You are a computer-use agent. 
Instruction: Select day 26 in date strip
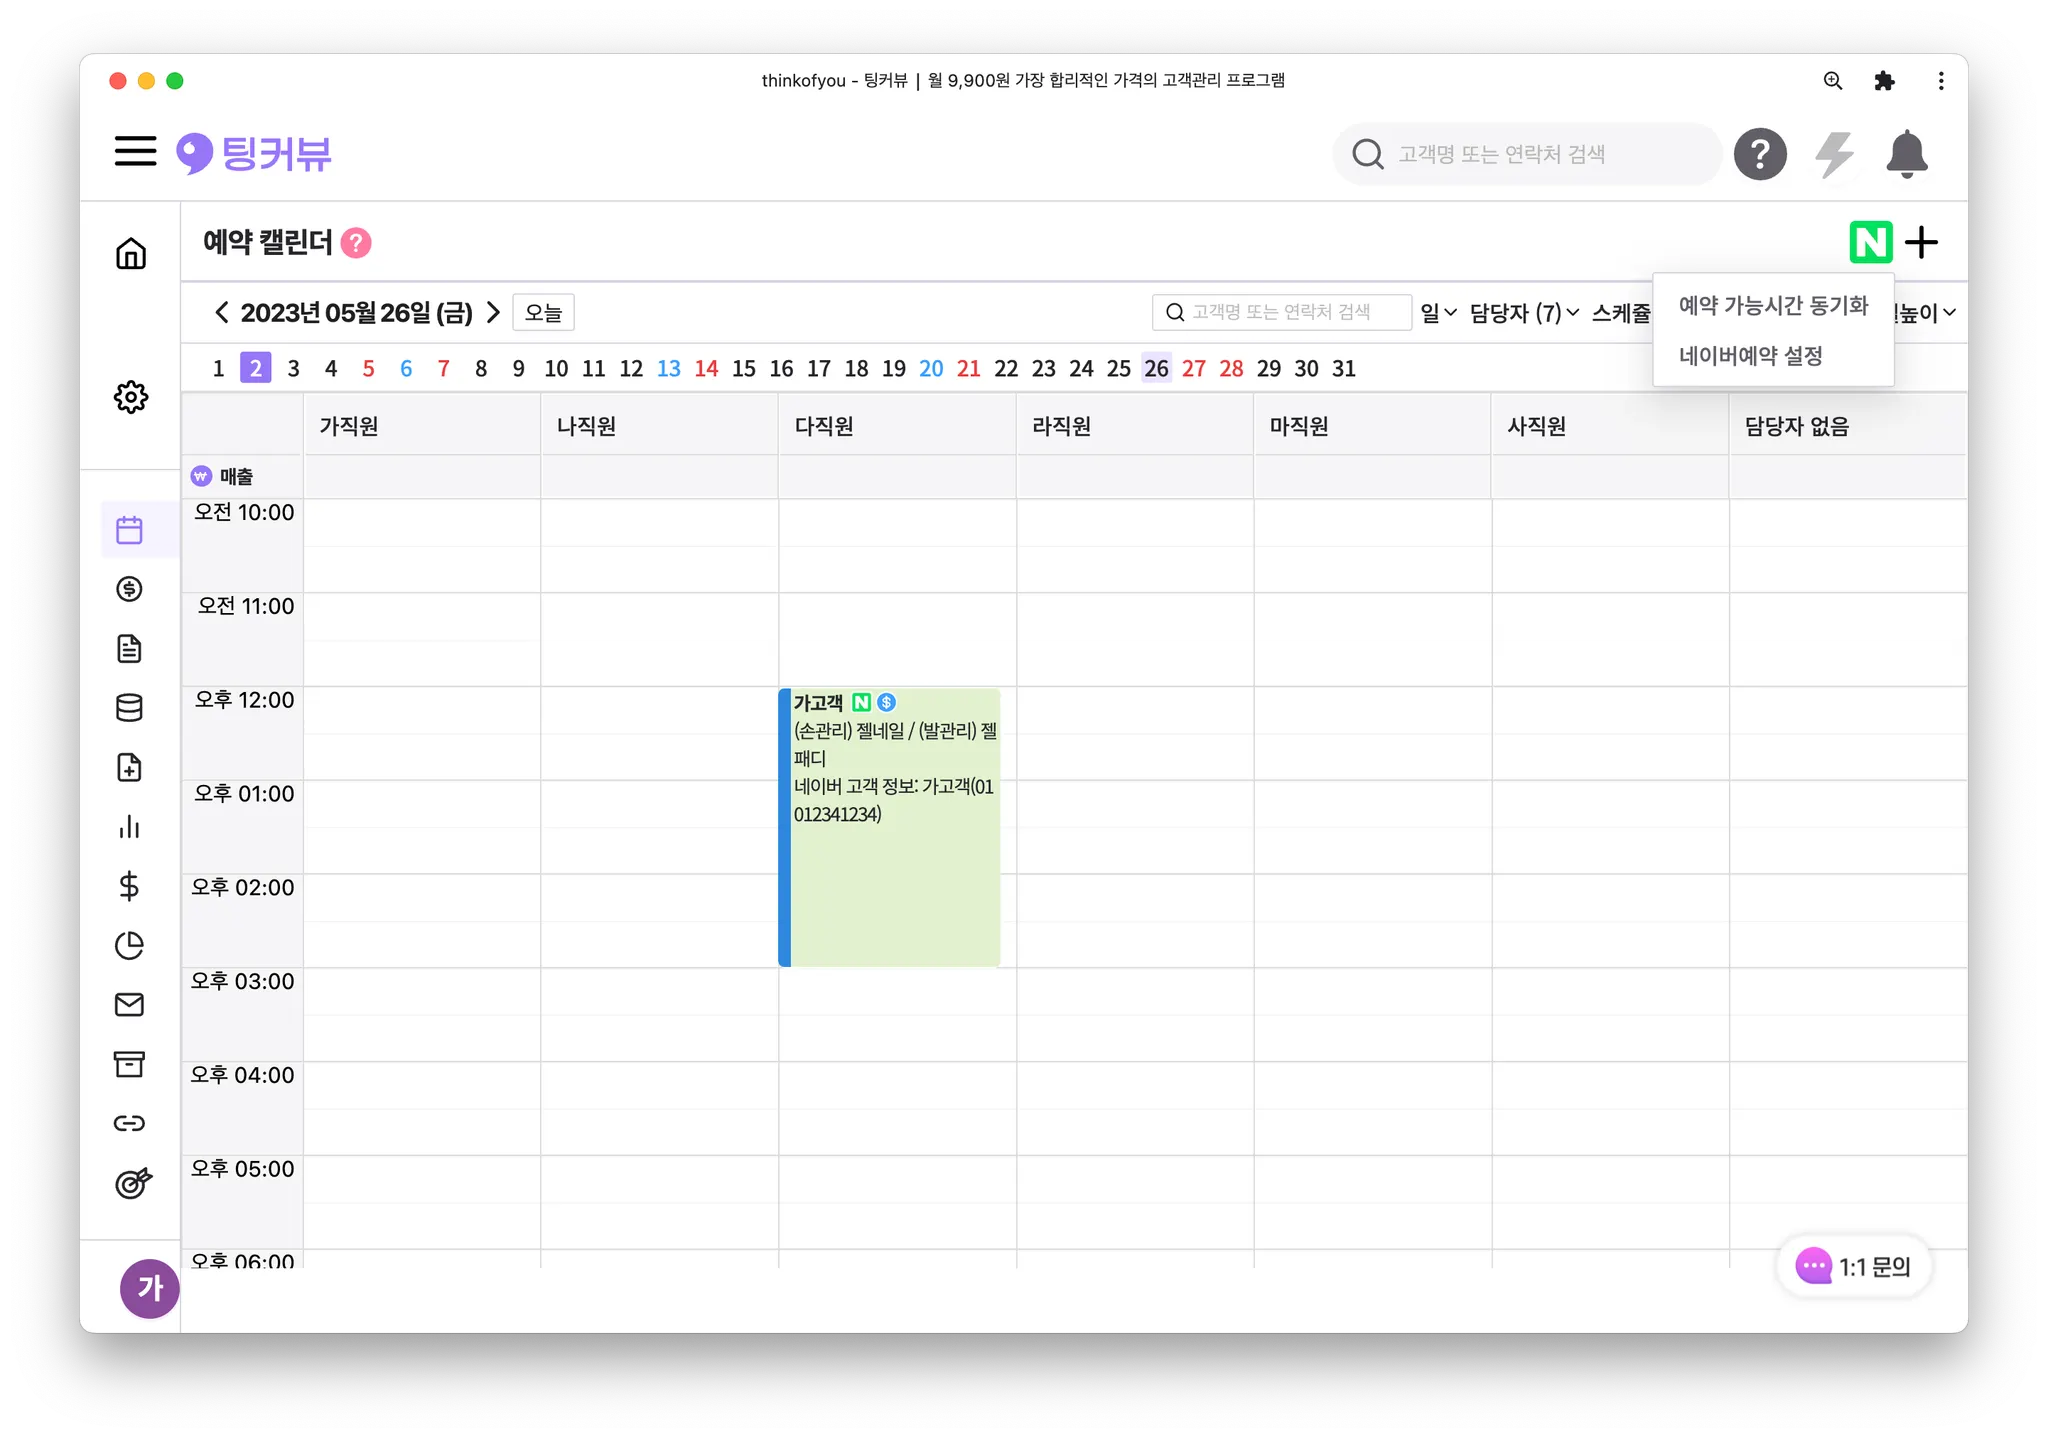(1156, 368)
